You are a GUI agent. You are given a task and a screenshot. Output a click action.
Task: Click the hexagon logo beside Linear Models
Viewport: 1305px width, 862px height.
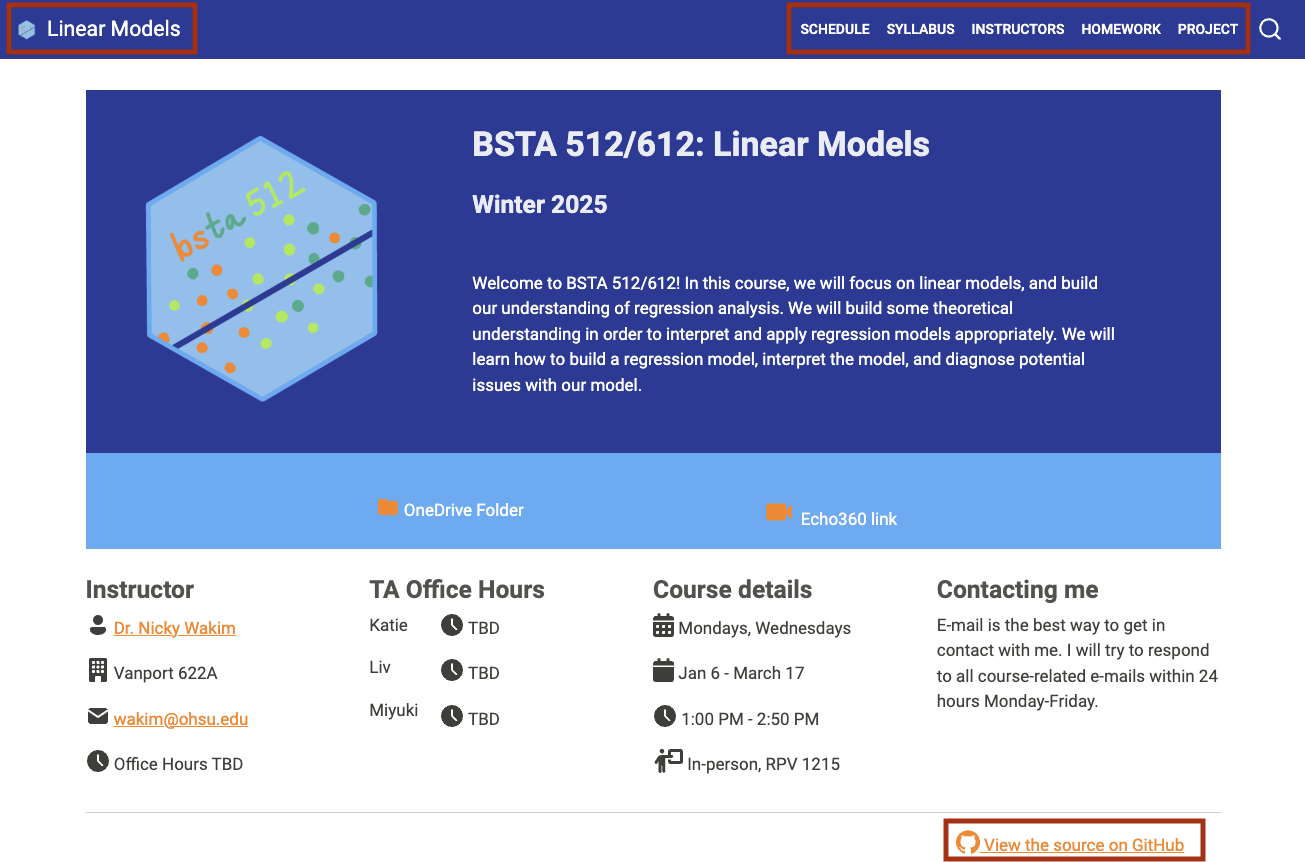coord(27,29)
